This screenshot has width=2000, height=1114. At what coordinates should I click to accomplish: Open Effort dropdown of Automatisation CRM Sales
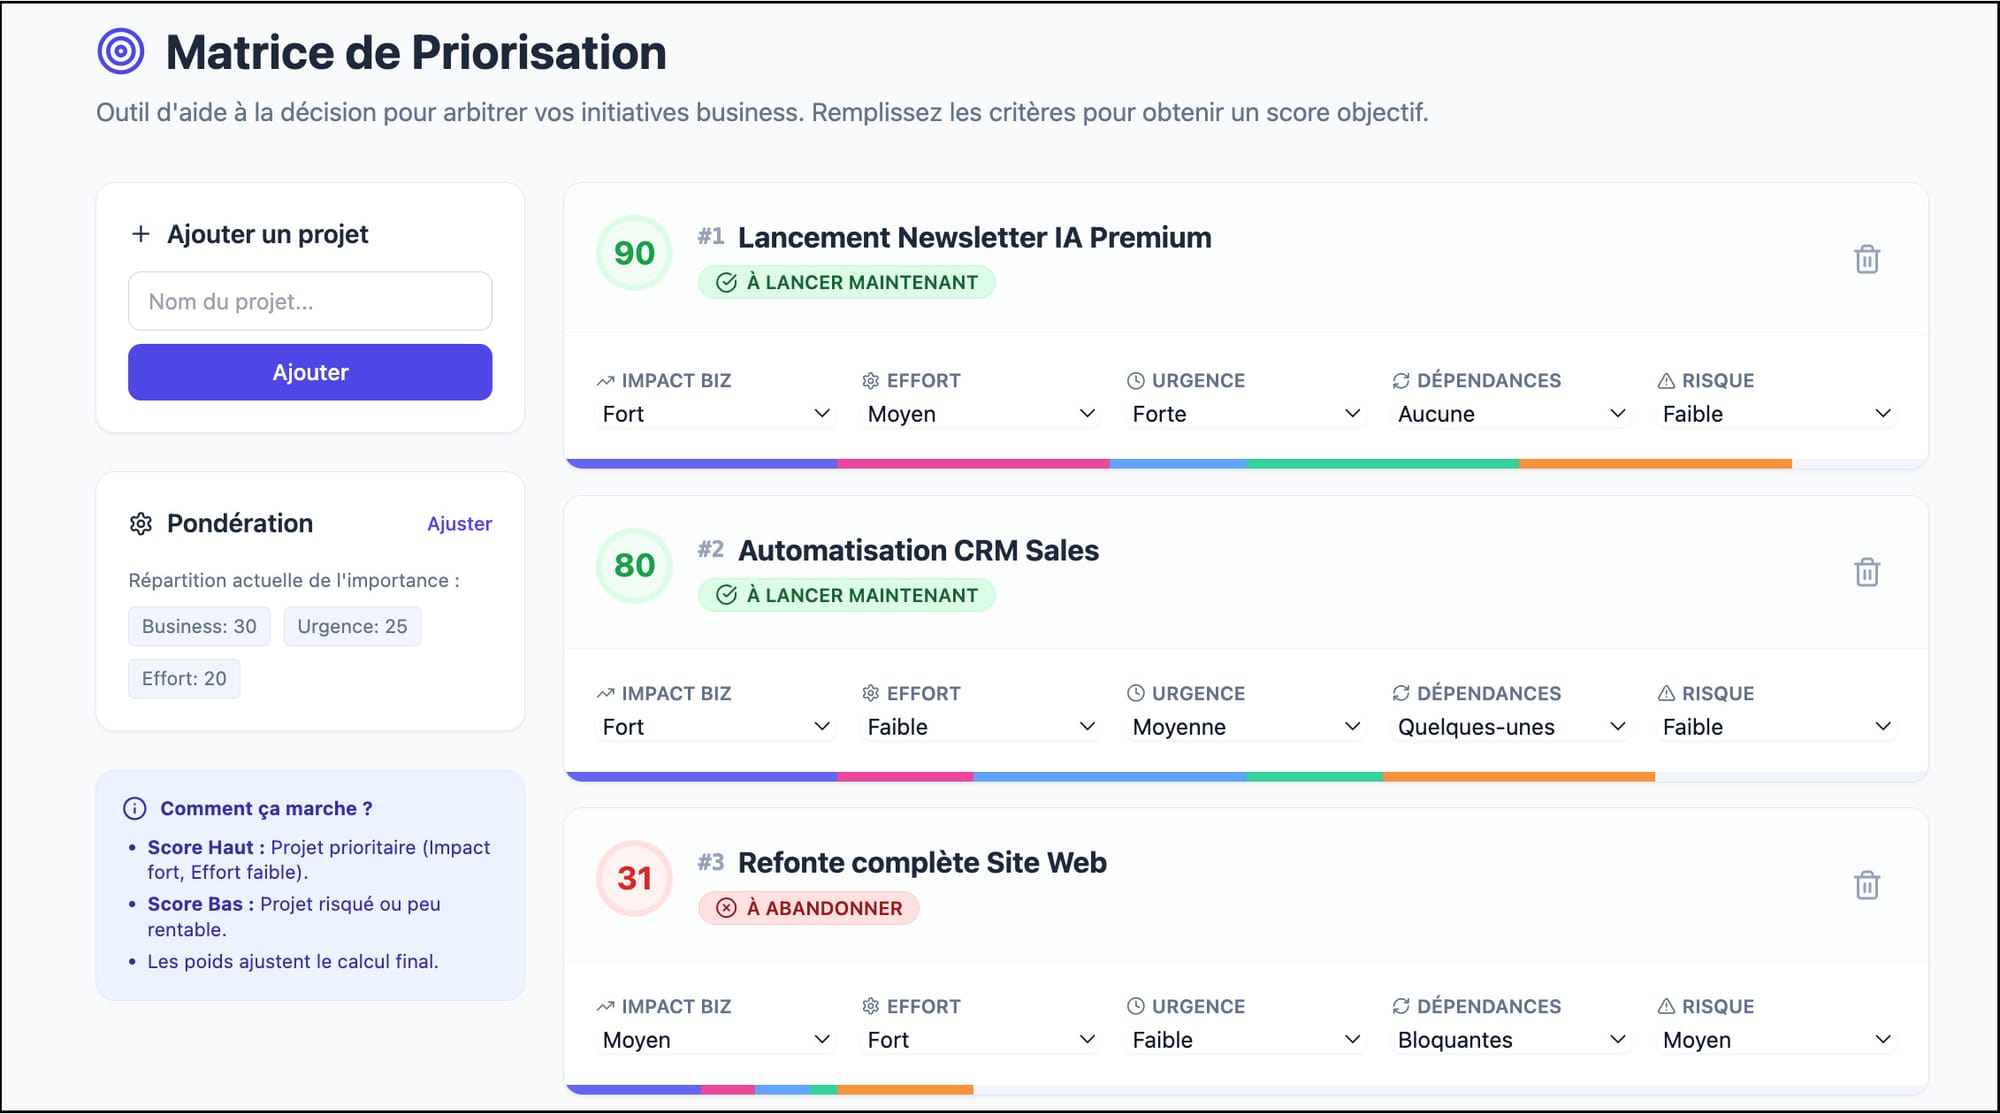click(x=981, y=727)
